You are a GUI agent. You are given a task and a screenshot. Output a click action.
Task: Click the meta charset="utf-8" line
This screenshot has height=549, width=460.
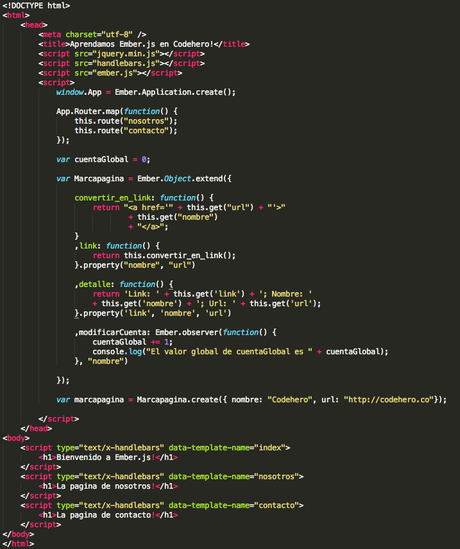coord(92,34)
